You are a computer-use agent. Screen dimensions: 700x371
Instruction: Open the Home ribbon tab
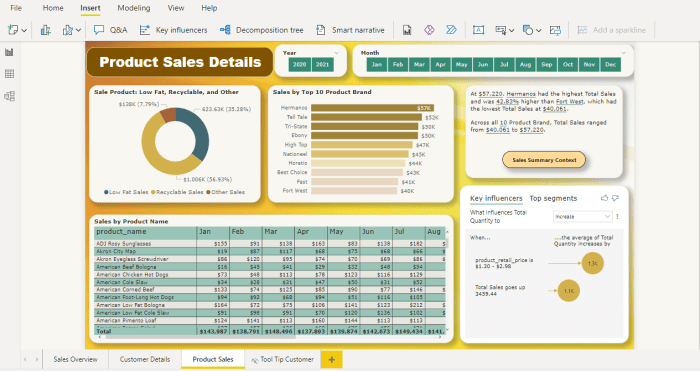pyautogui.click(x=53, y=8)
